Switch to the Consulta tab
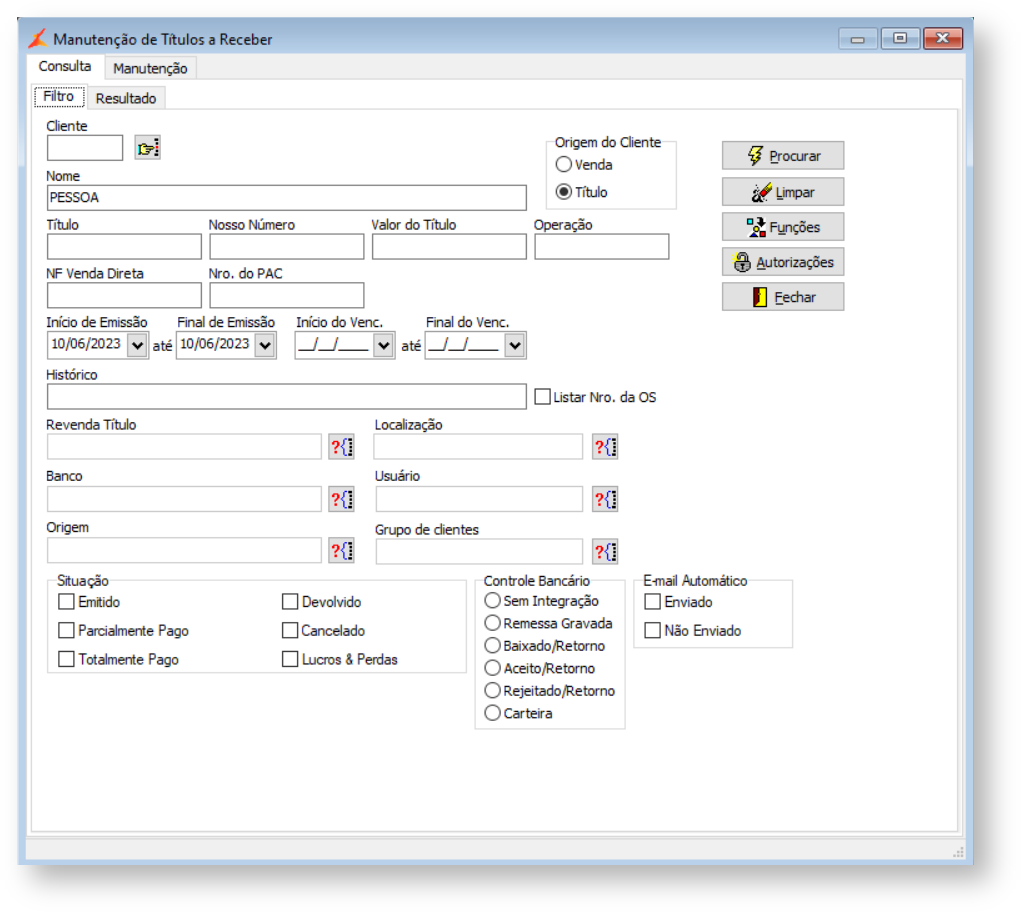The image size is (1022, 913). (x=65, y=66)
